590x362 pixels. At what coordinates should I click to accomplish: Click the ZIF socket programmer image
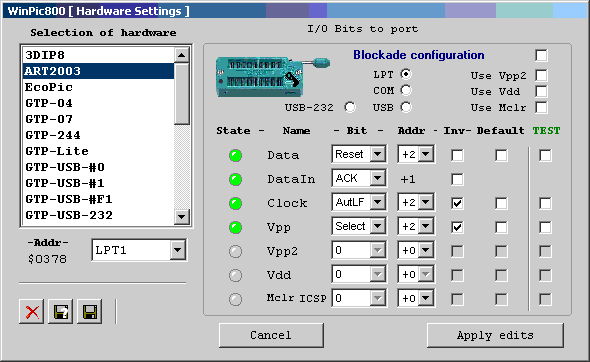tap(272, 76)
